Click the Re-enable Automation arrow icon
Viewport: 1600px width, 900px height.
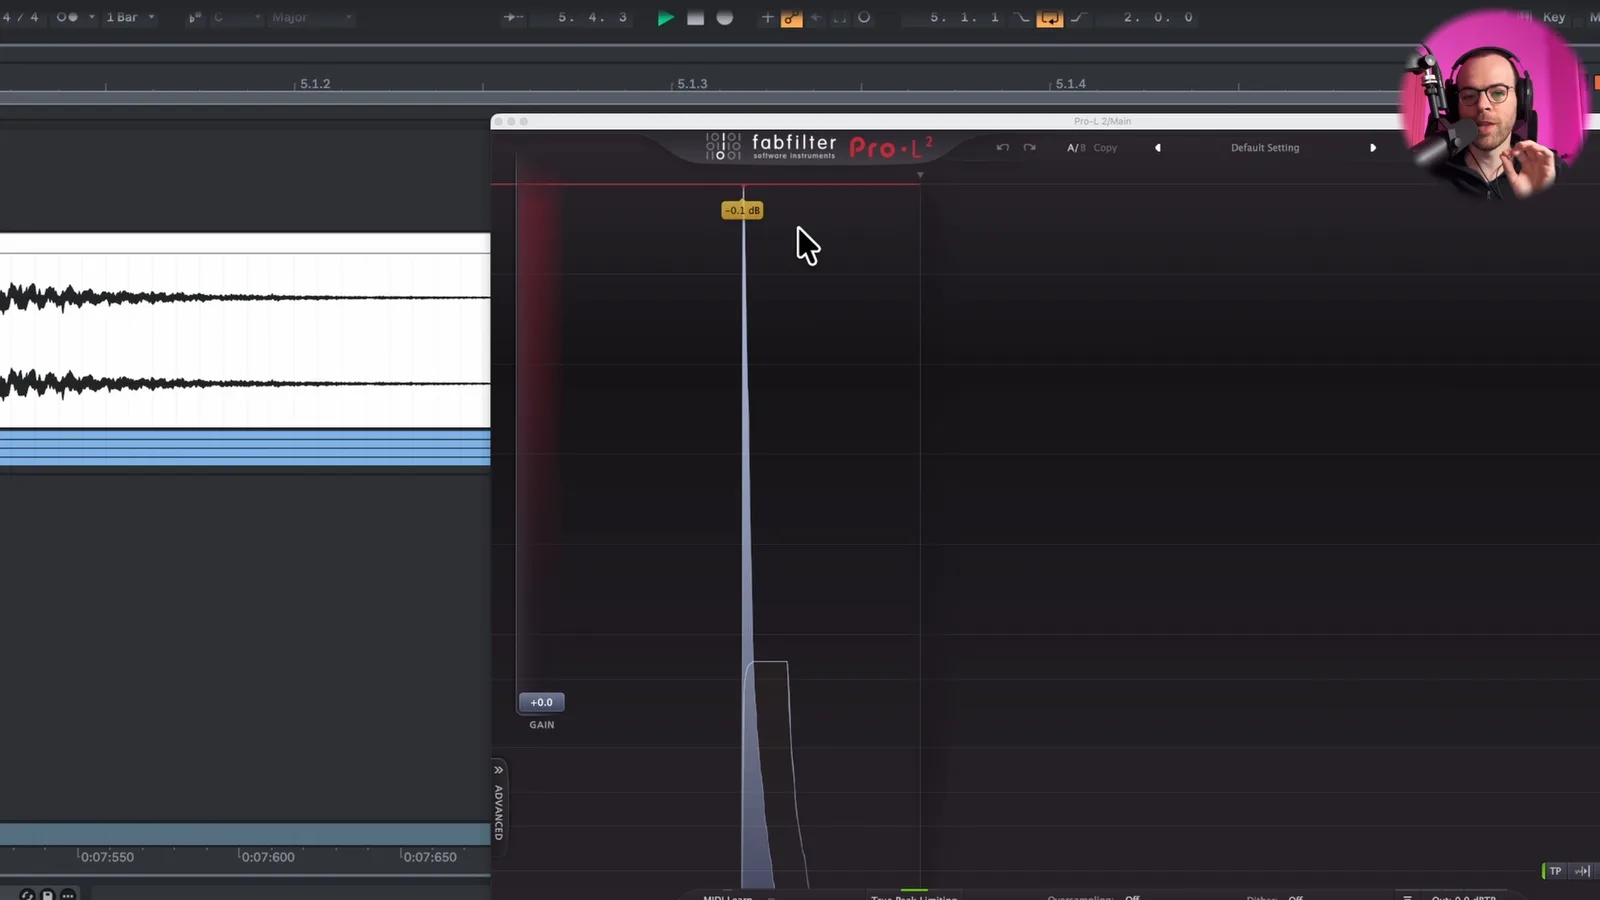815,18
